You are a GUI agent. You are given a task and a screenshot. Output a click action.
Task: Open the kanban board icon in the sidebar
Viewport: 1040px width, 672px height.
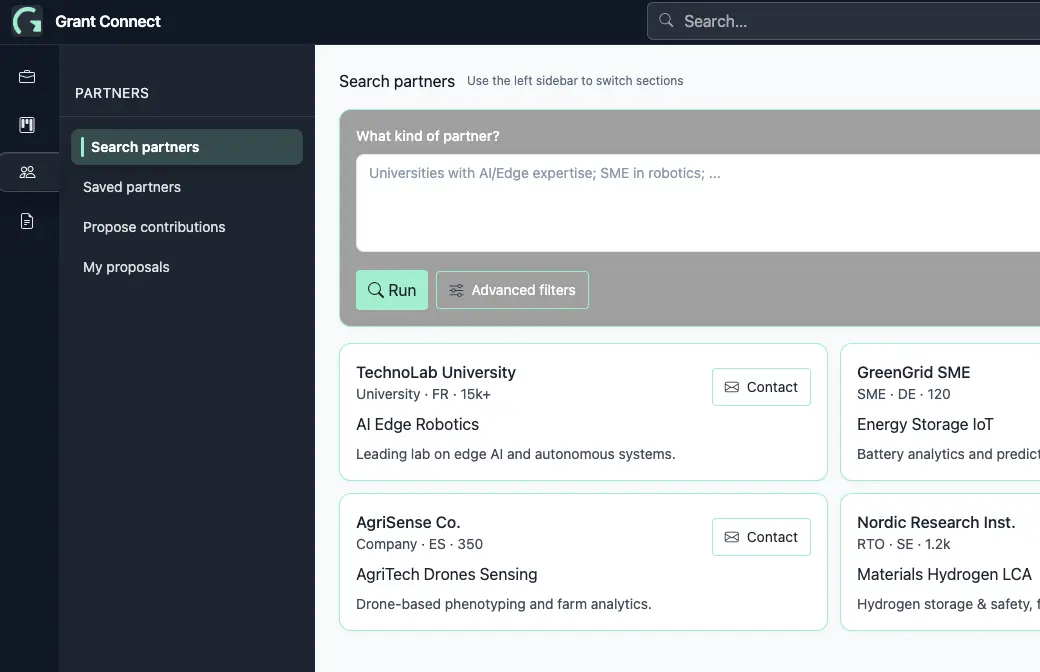(x=27, y=125)
